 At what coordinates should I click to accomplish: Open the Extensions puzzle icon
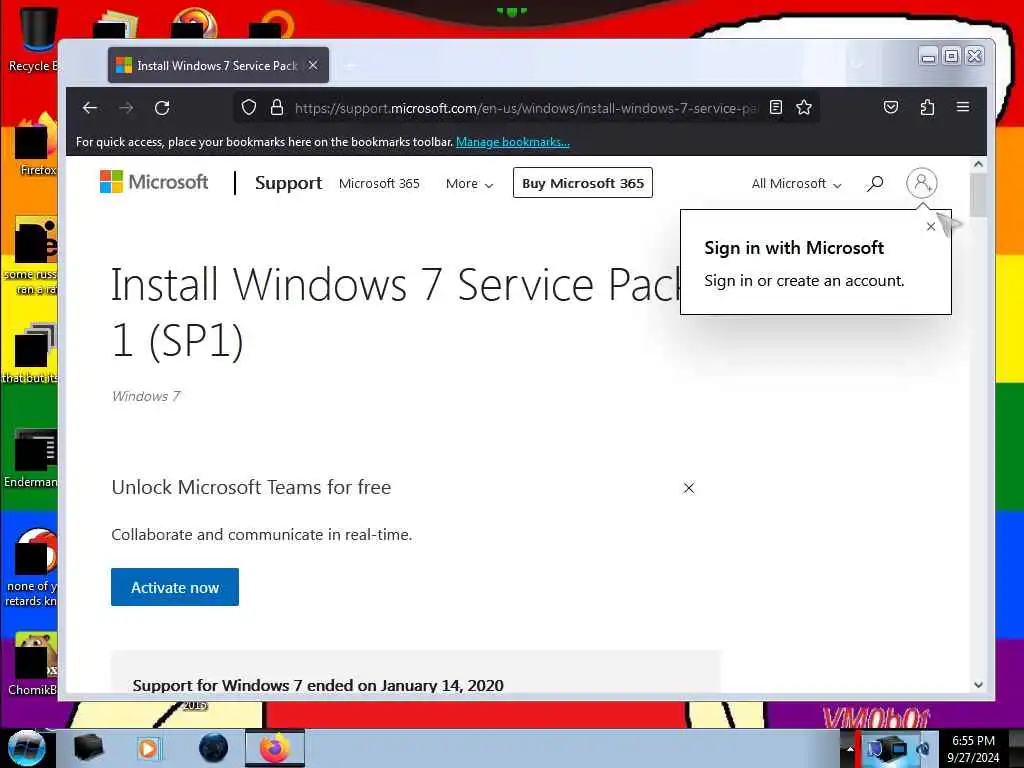(x=927, y=108)
